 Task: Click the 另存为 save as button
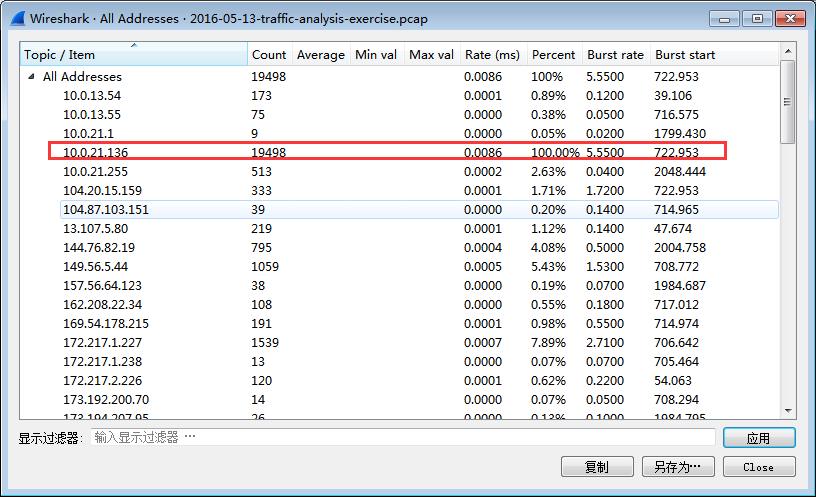coord(678,467)
